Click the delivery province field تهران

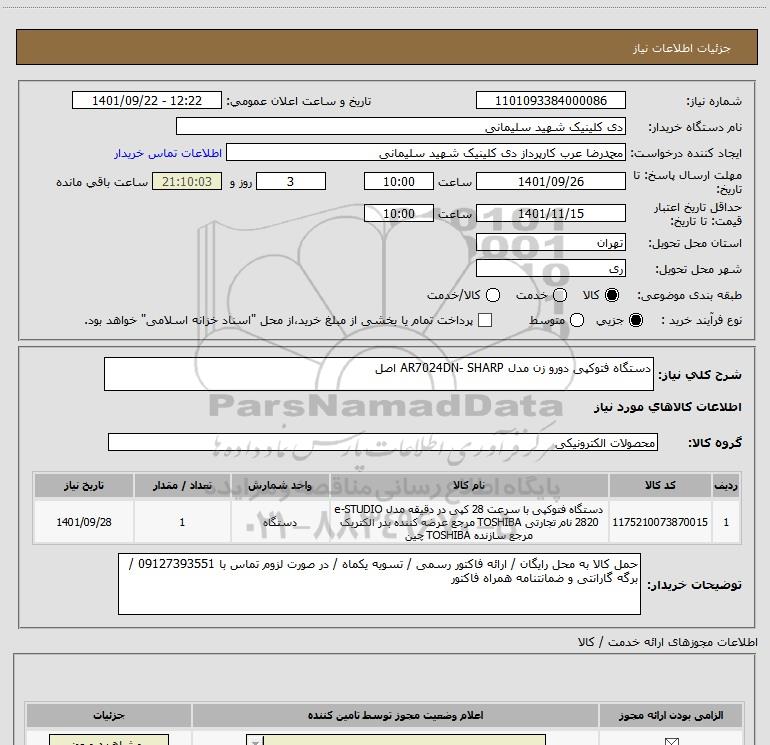coord(550,243)
